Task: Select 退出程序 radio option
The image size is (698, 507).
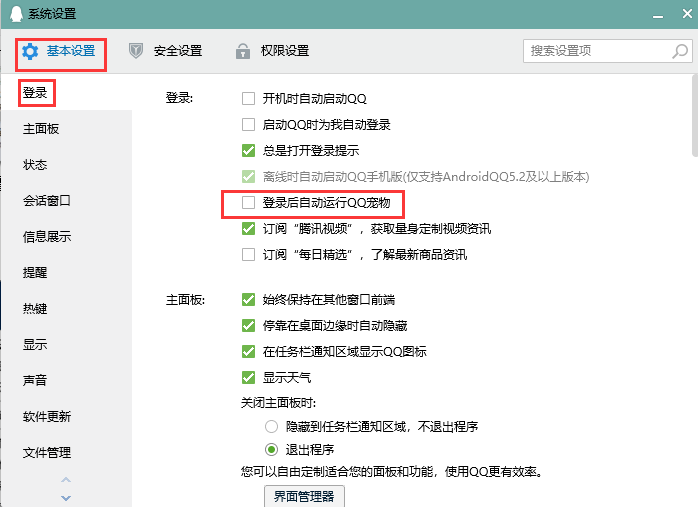Action: point(272,450)
